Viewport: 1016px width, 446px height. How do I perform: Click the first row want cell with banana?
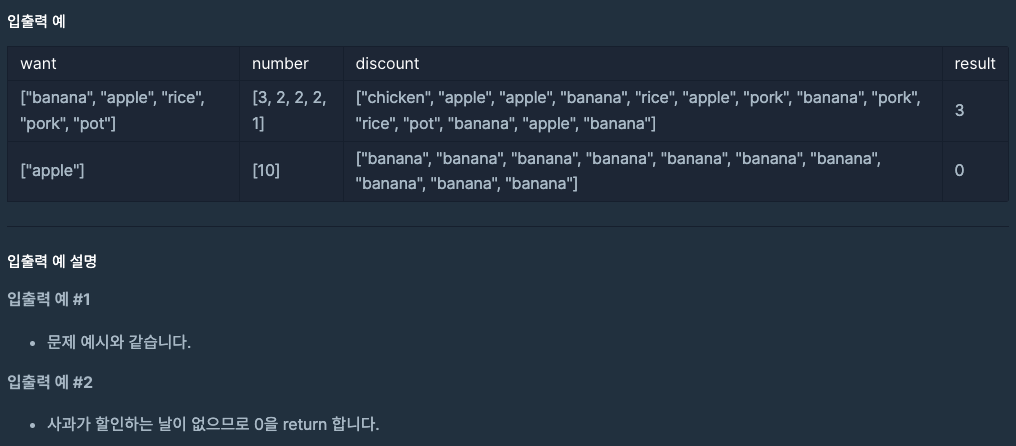tap(112, 110)
